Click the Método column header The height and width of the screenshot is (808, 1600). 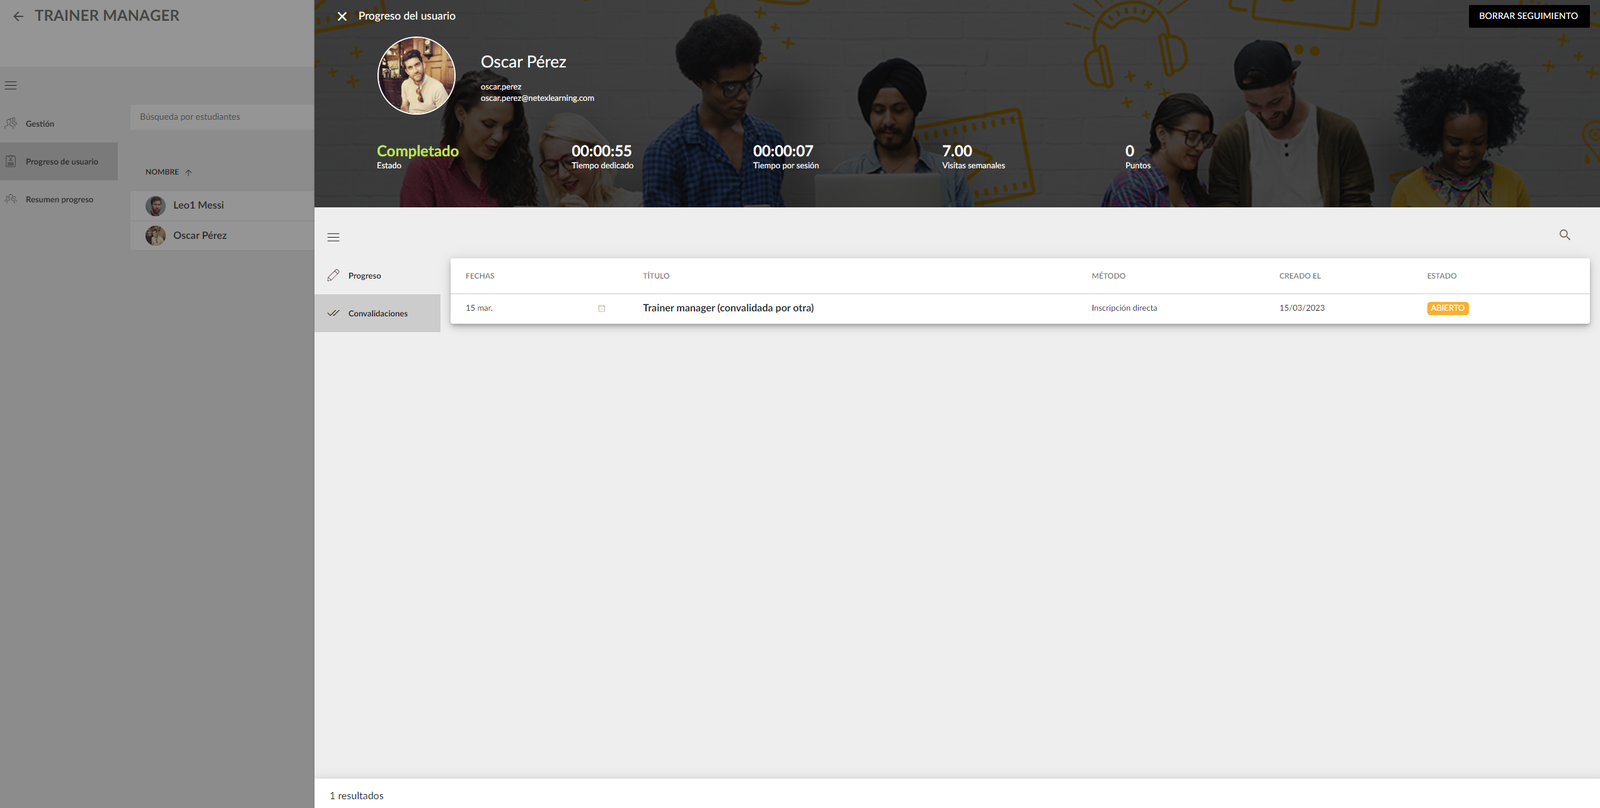point(1108,276)
